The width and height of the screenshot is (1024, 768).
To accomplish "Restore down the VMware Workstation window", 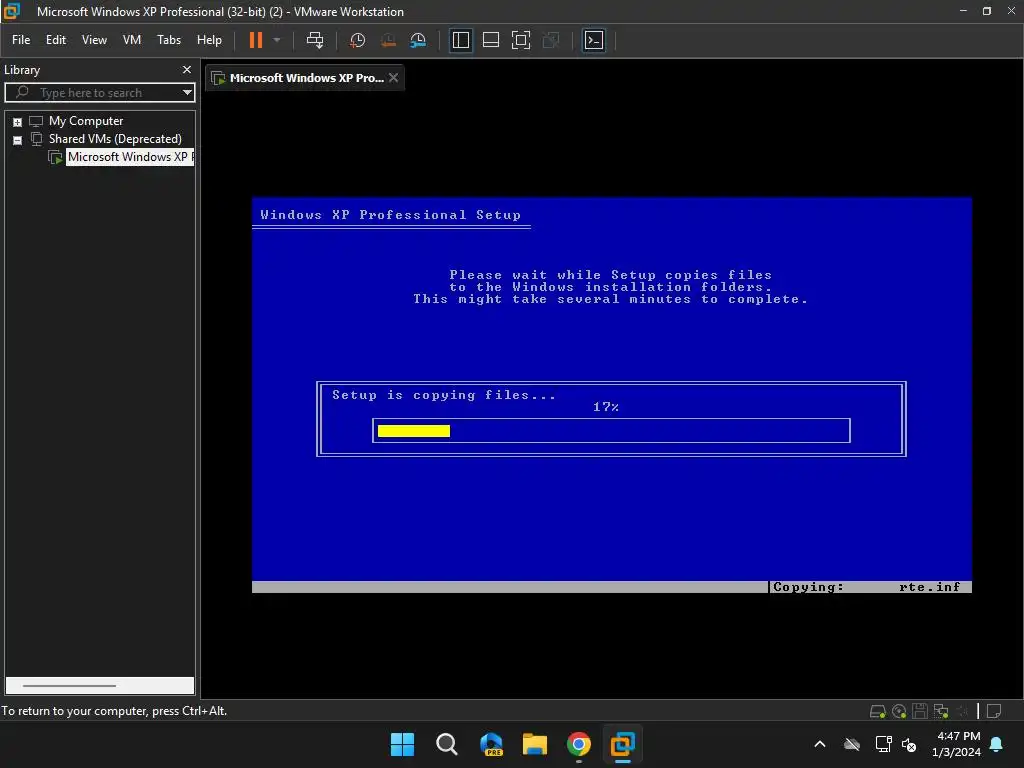I will pyautogui.click(x=987, y=11).
